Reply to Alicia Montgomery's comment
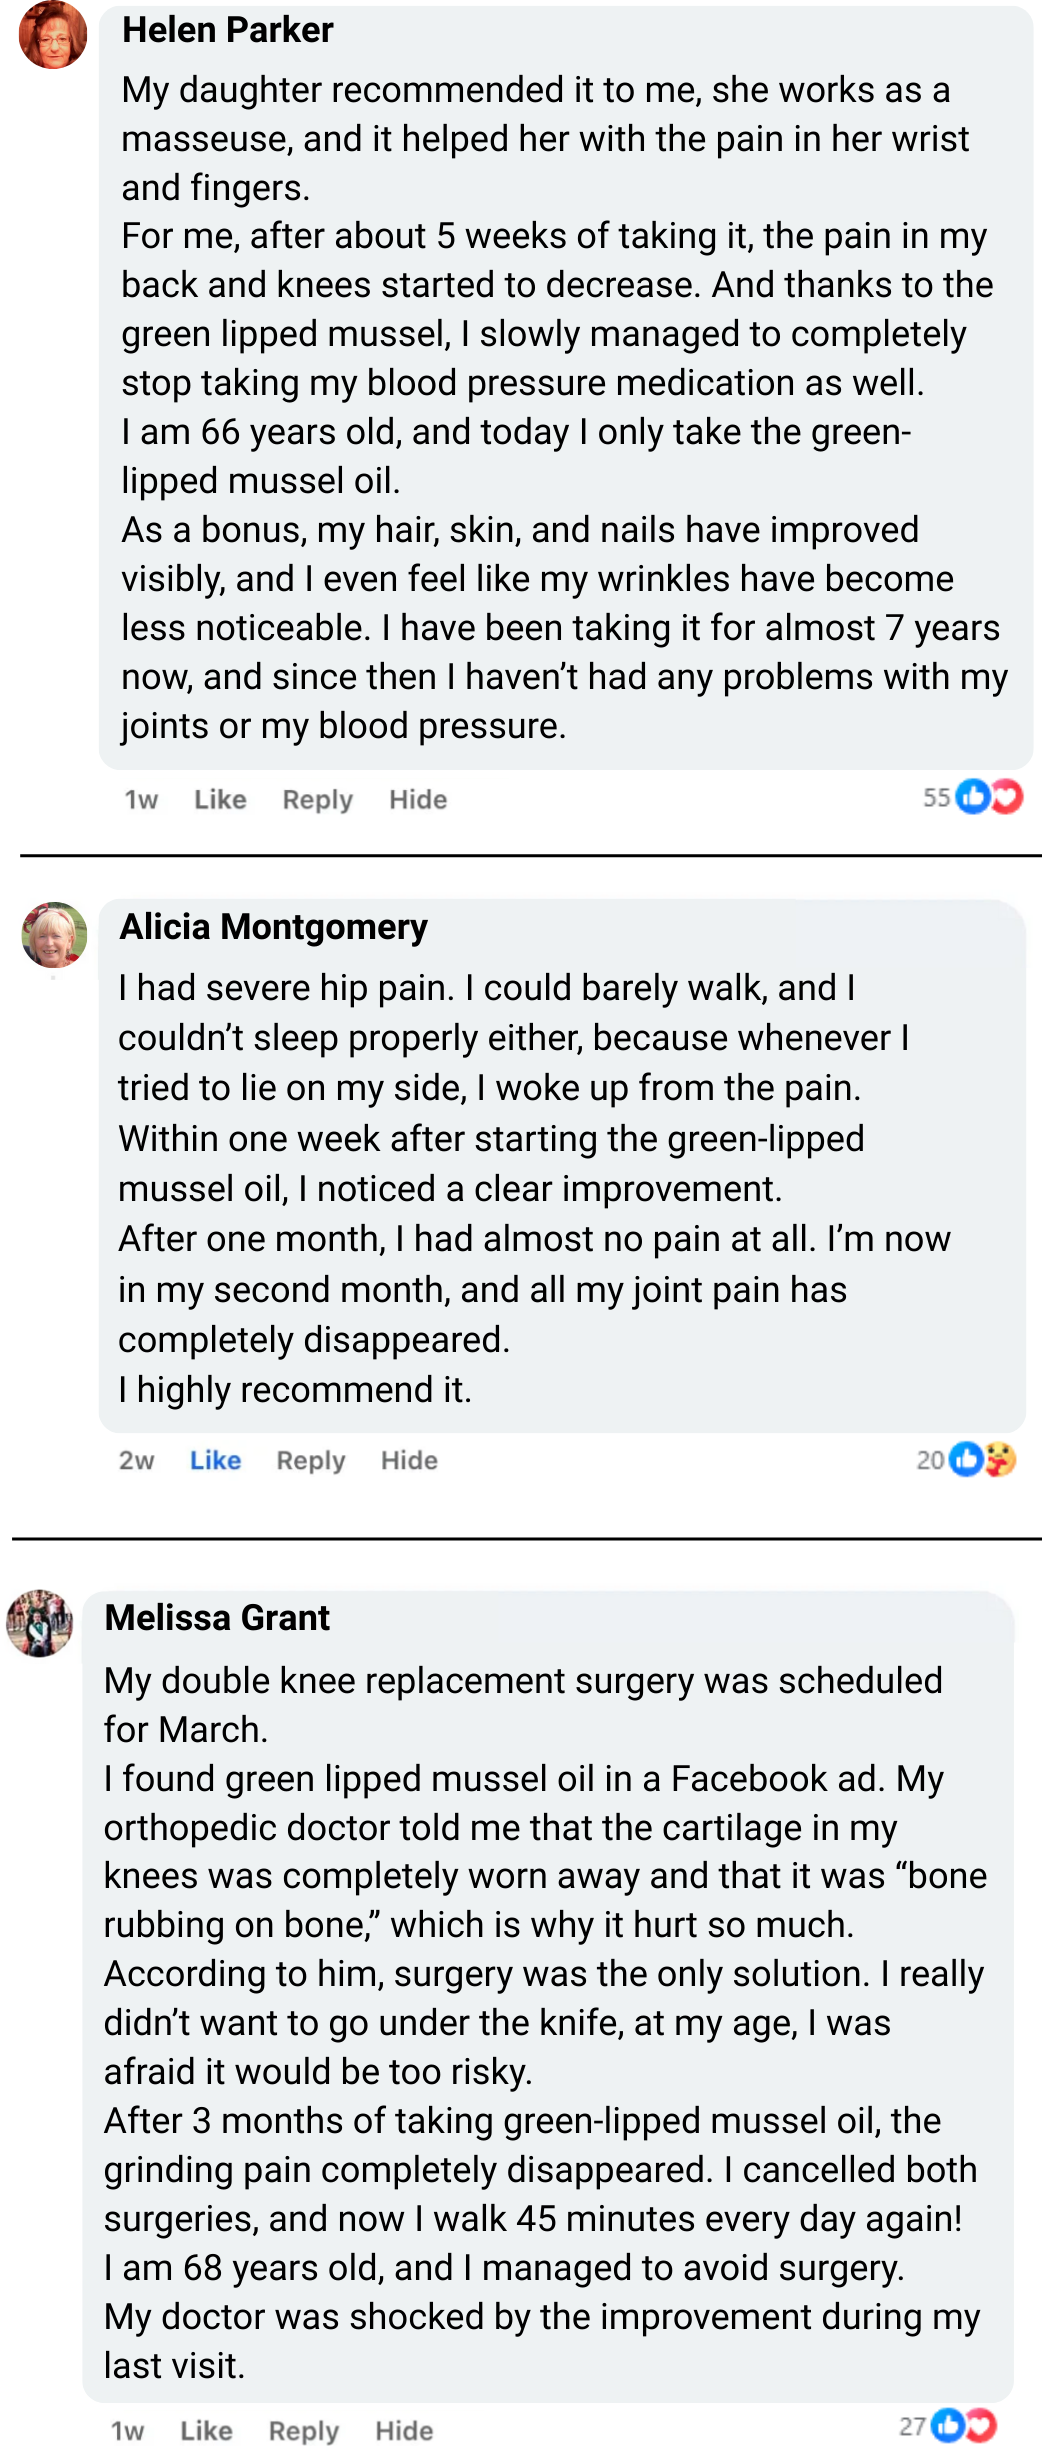This screenshot has width=1042, height=2460. tap(310, 1461)
